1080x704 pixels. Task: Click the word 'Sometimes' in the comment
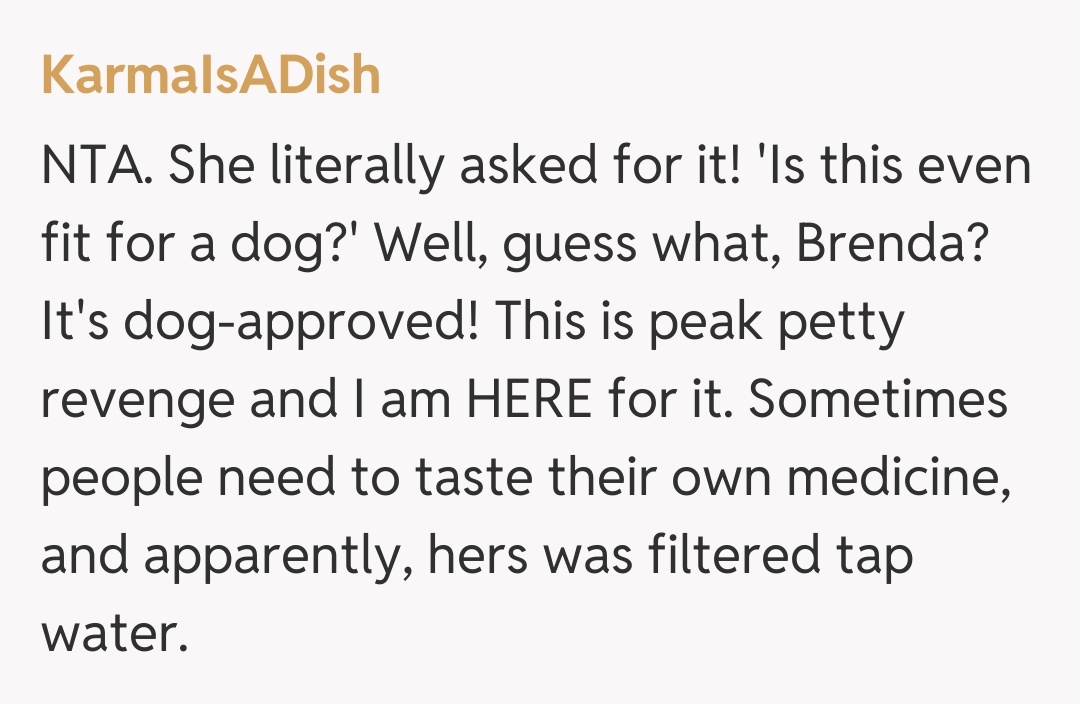coord(878,400)
